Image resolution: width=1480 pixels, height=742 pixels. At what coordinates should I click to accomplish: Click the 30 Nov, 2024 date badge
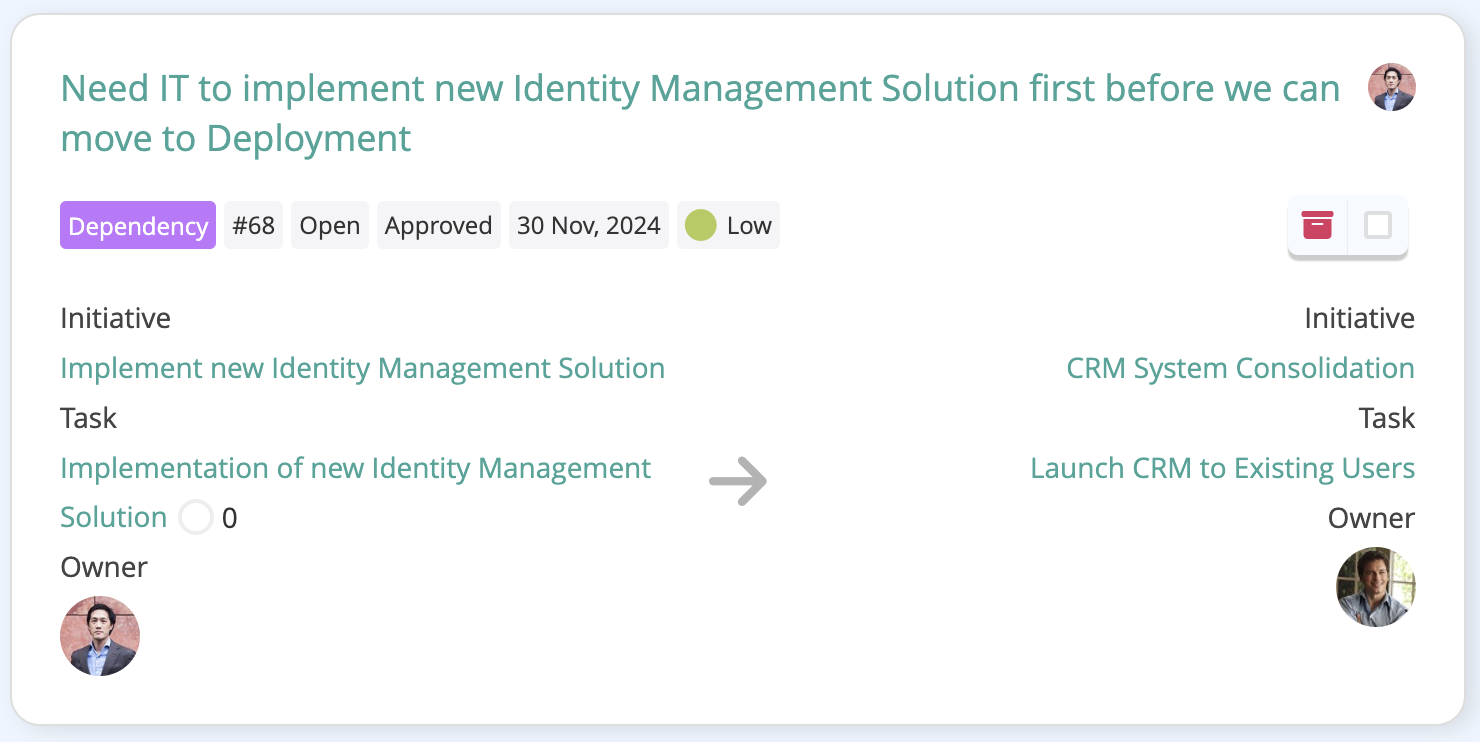pyautogui.click(x=589, y=225)
